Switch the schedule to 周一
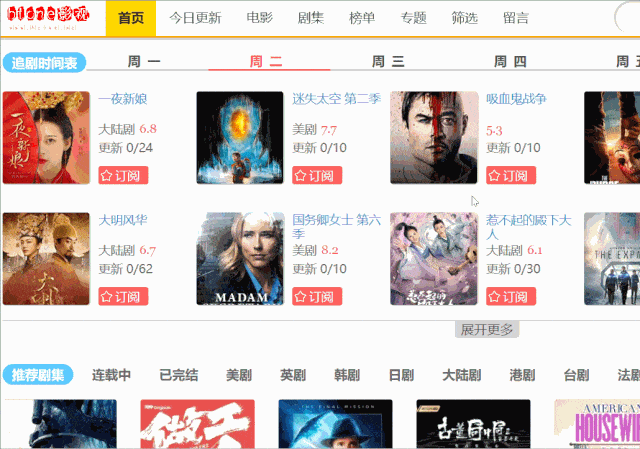640x449 pixels. tap(144, 62)
